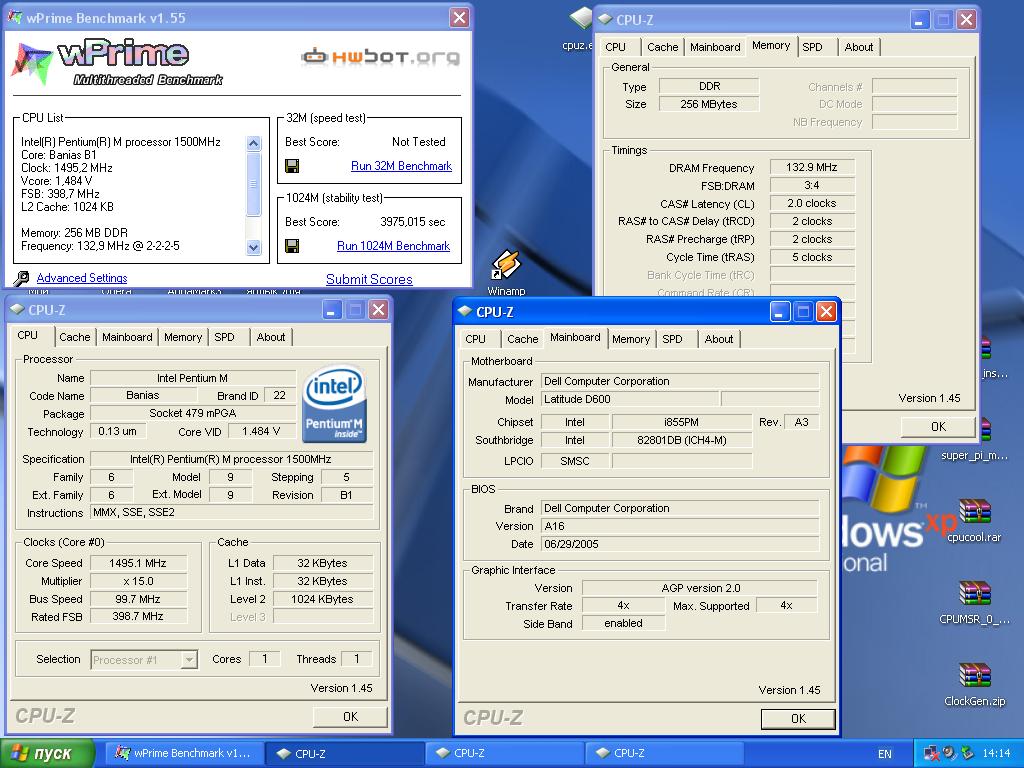Click the CAS# Latency value 2.0 clocks
Screen dimensions: 1024x768
pos(812,203)
